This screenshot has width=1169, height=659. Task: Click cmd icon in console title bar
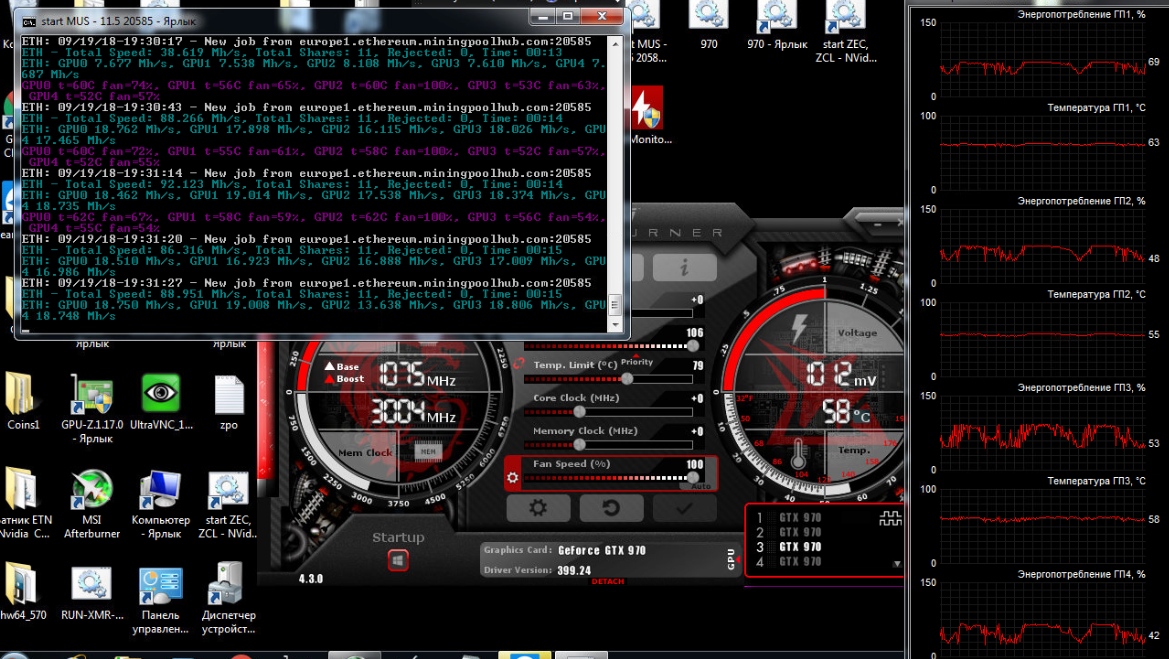pyautogui.click(x=28, y=22)
